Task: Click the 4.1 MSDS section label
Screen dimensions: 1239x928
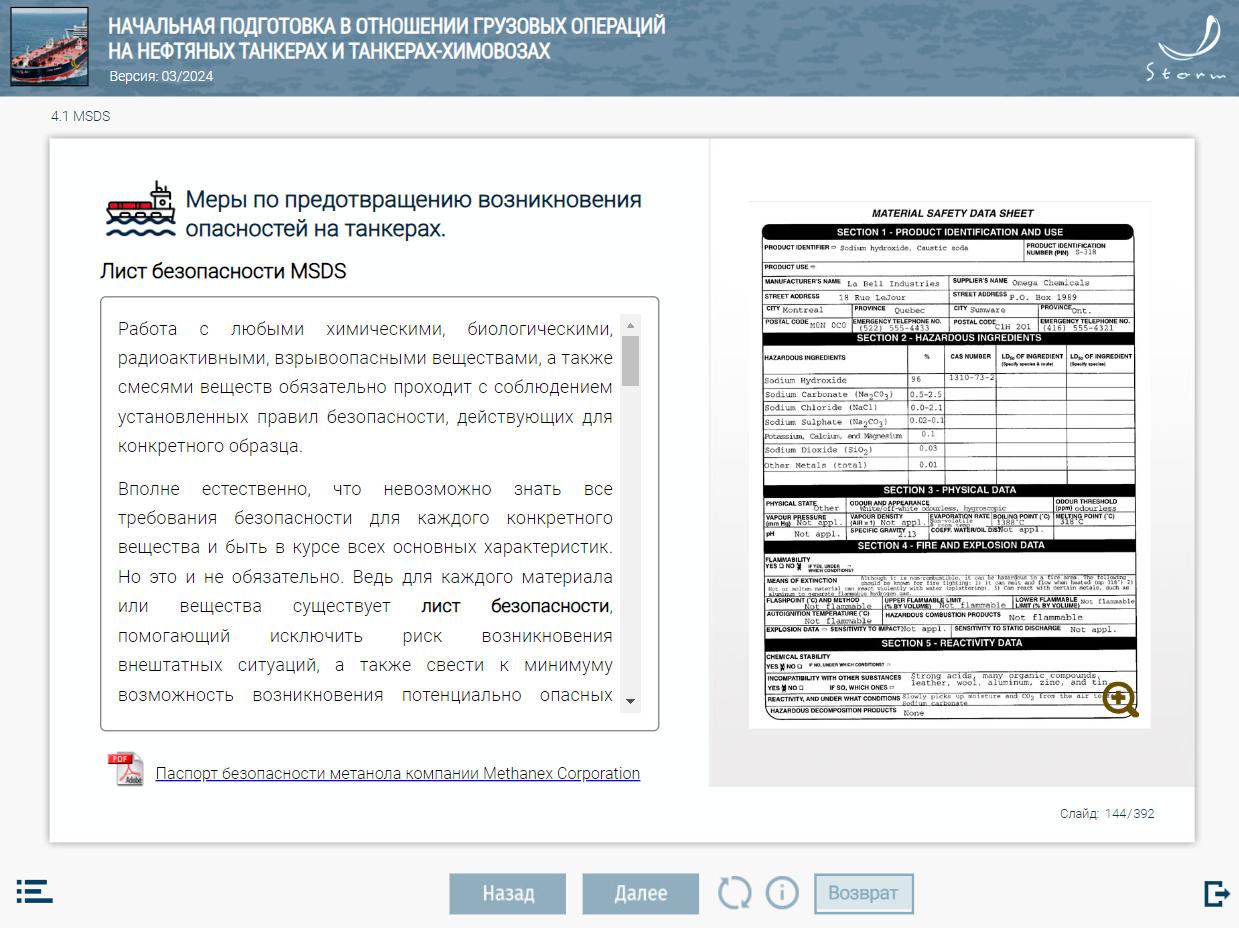Action: (80, 116)
